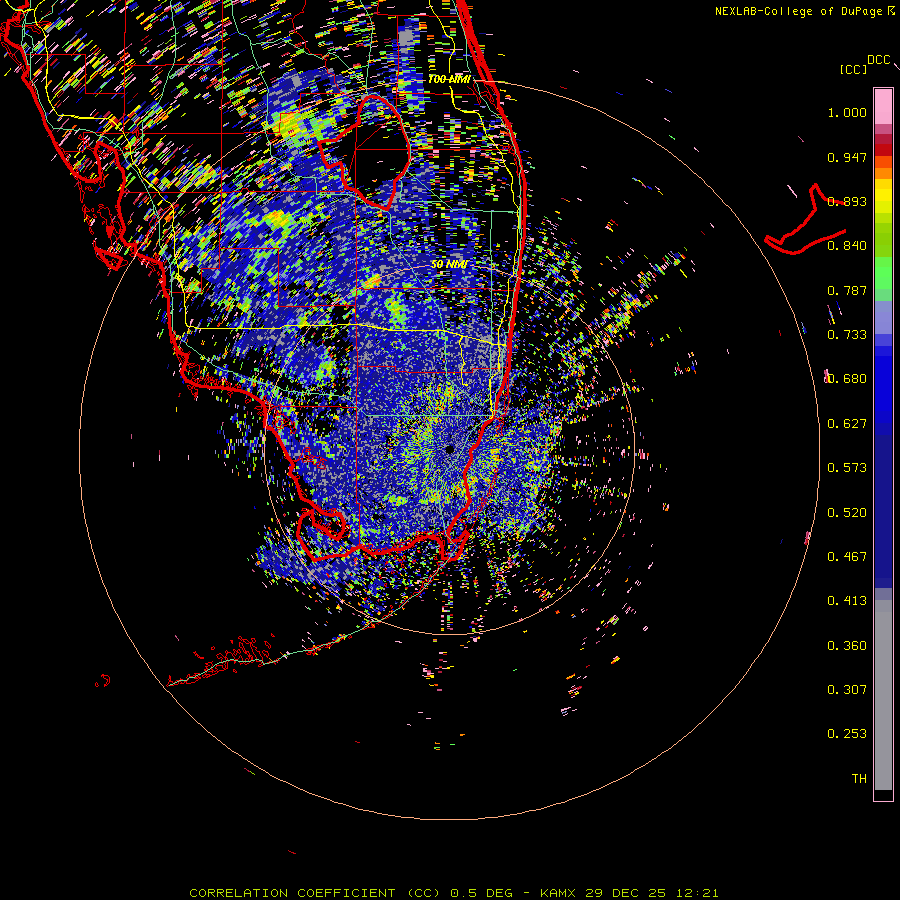Viewport: 900px width, 900px height.
Task: Select the 0.787 legend value
Action: (847, 290)
